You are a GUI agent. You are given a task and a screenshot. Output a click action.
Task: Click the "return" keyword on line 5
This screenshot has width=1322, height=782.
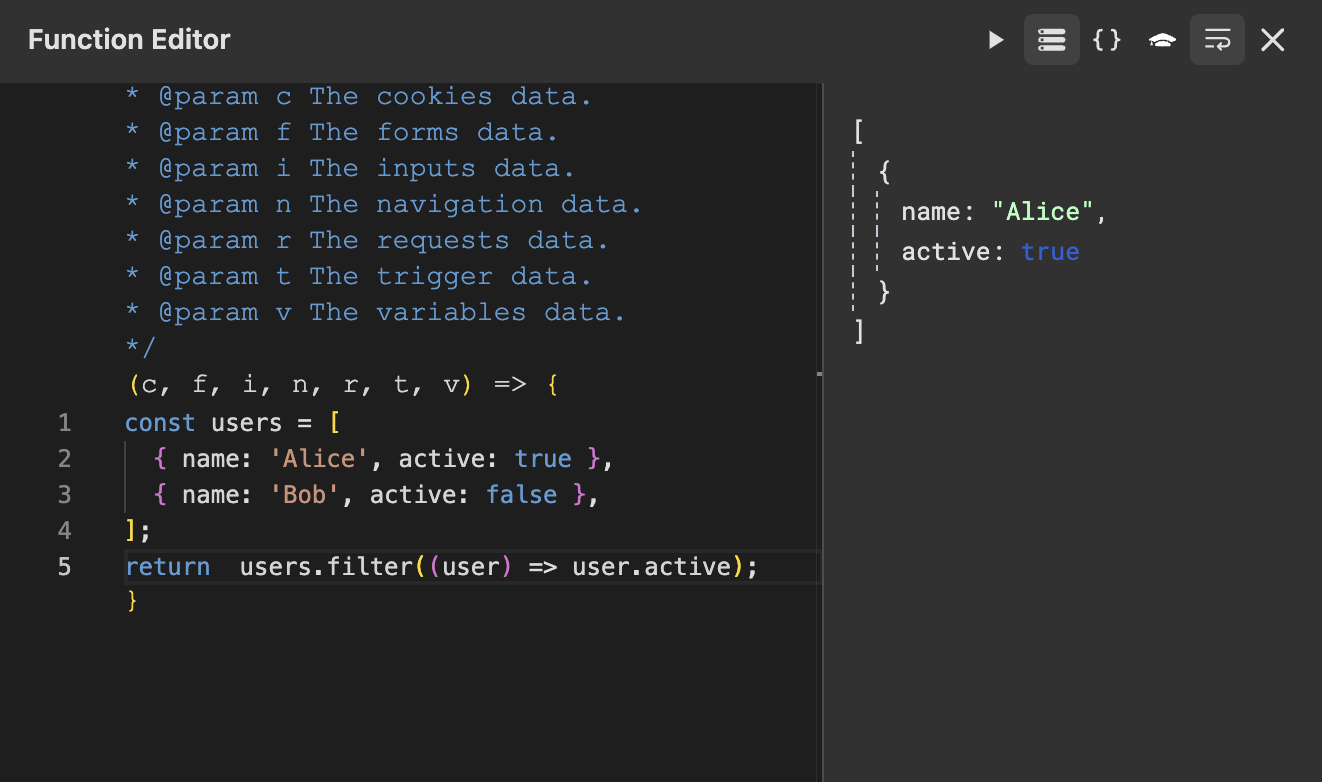(x=168, y=567)
